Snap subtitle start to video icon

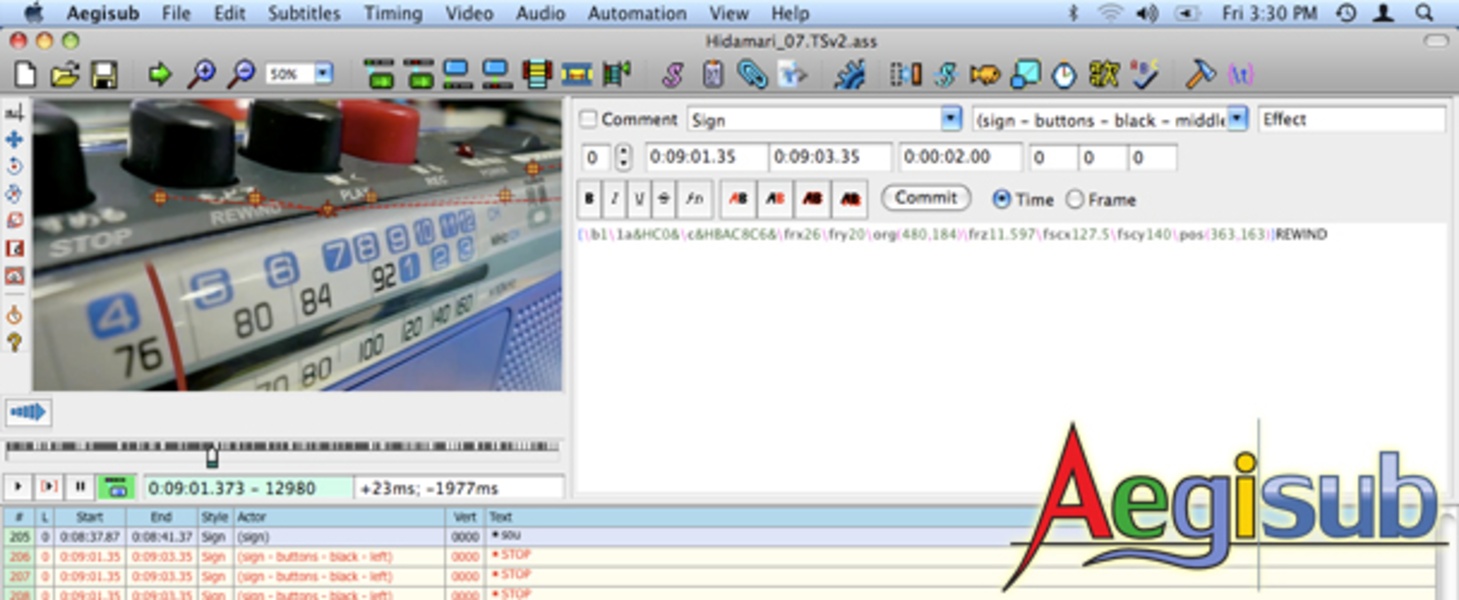pyautogui.click(x=457, y=74)
